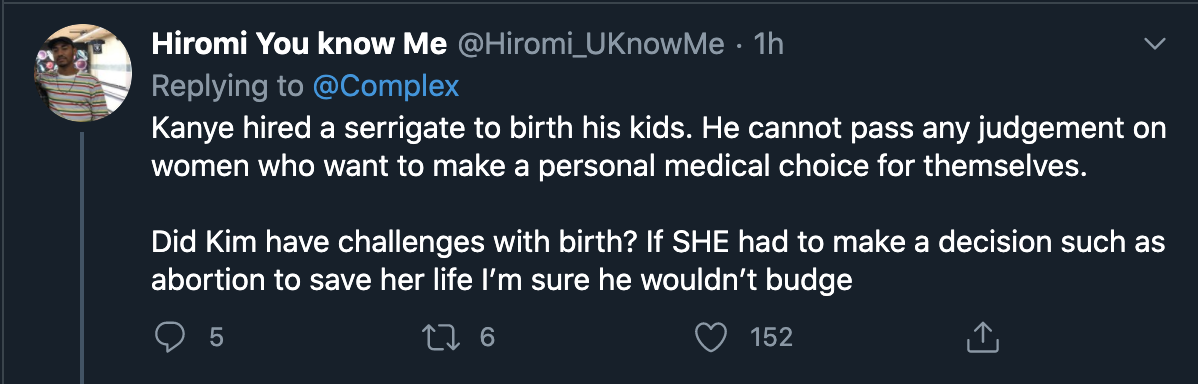Open Hiromi's profile picture avatar

[83, 73]
